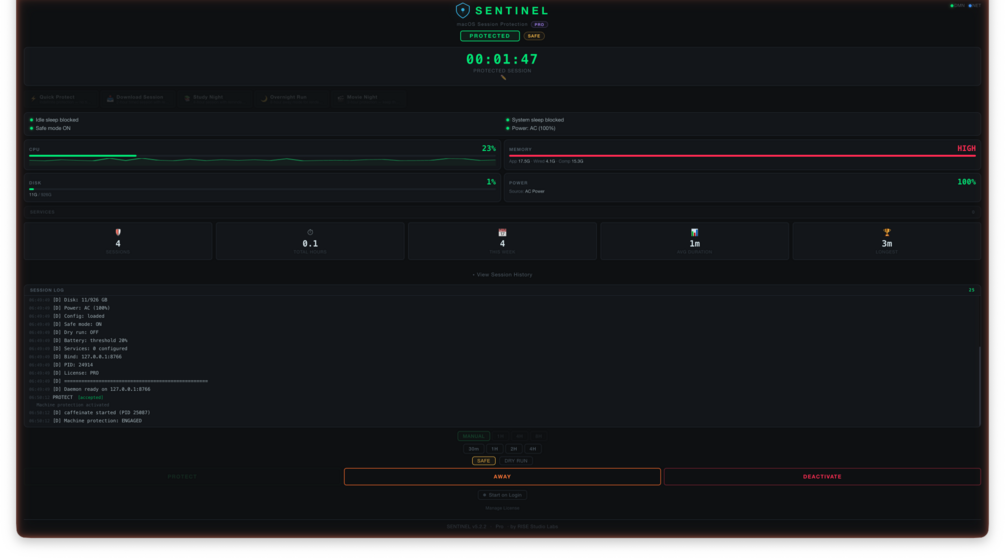This screenshot has width=1005, height=558.
Task: Click the DMN status indicator dot
Action: [x=952, y=6]
